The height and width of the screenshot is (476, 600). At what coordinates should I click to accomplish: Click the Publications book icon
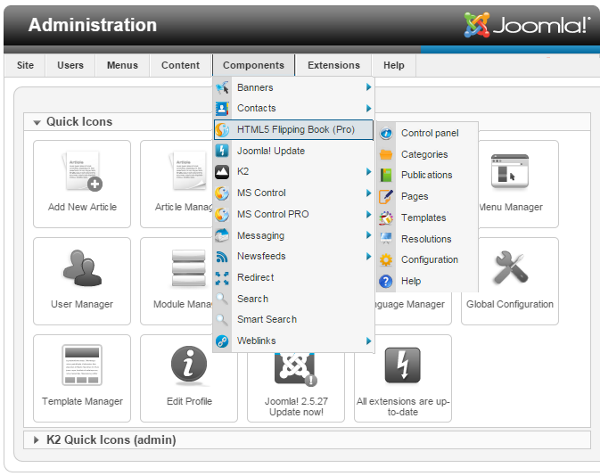[x=386, y=175]
